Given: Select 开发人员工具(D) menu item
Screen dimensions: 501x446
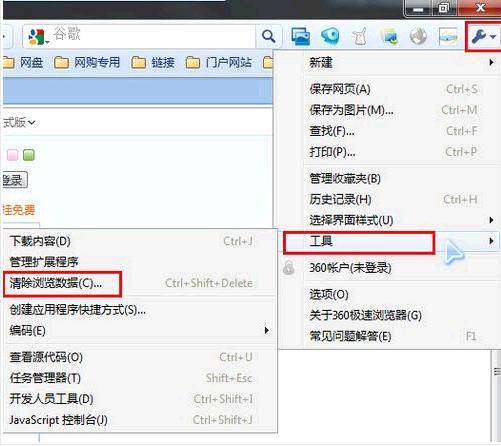Looking at the screenshot, I should (x=140, y=399).
